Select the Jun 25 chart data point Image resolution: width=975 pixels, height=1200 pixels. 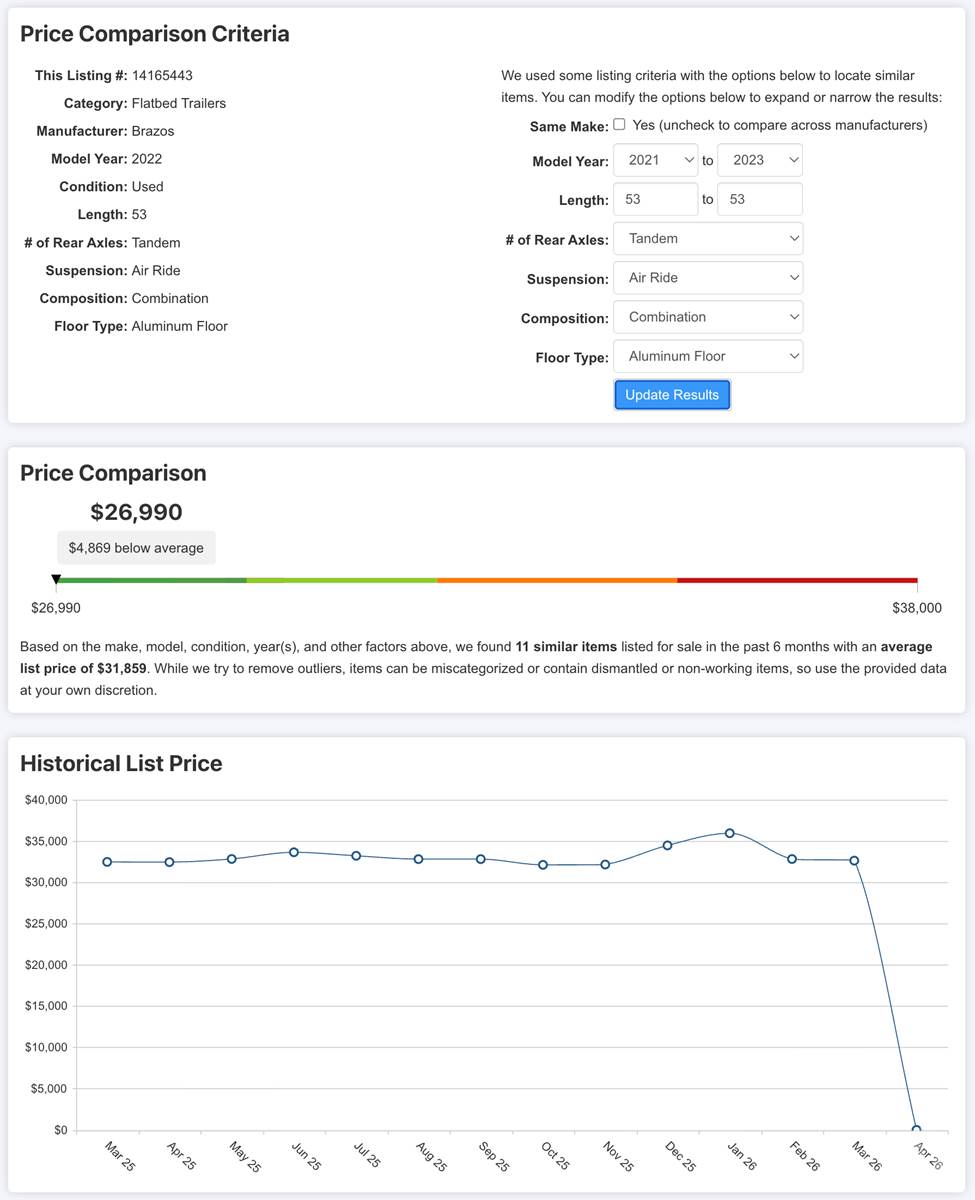(294, 852)
